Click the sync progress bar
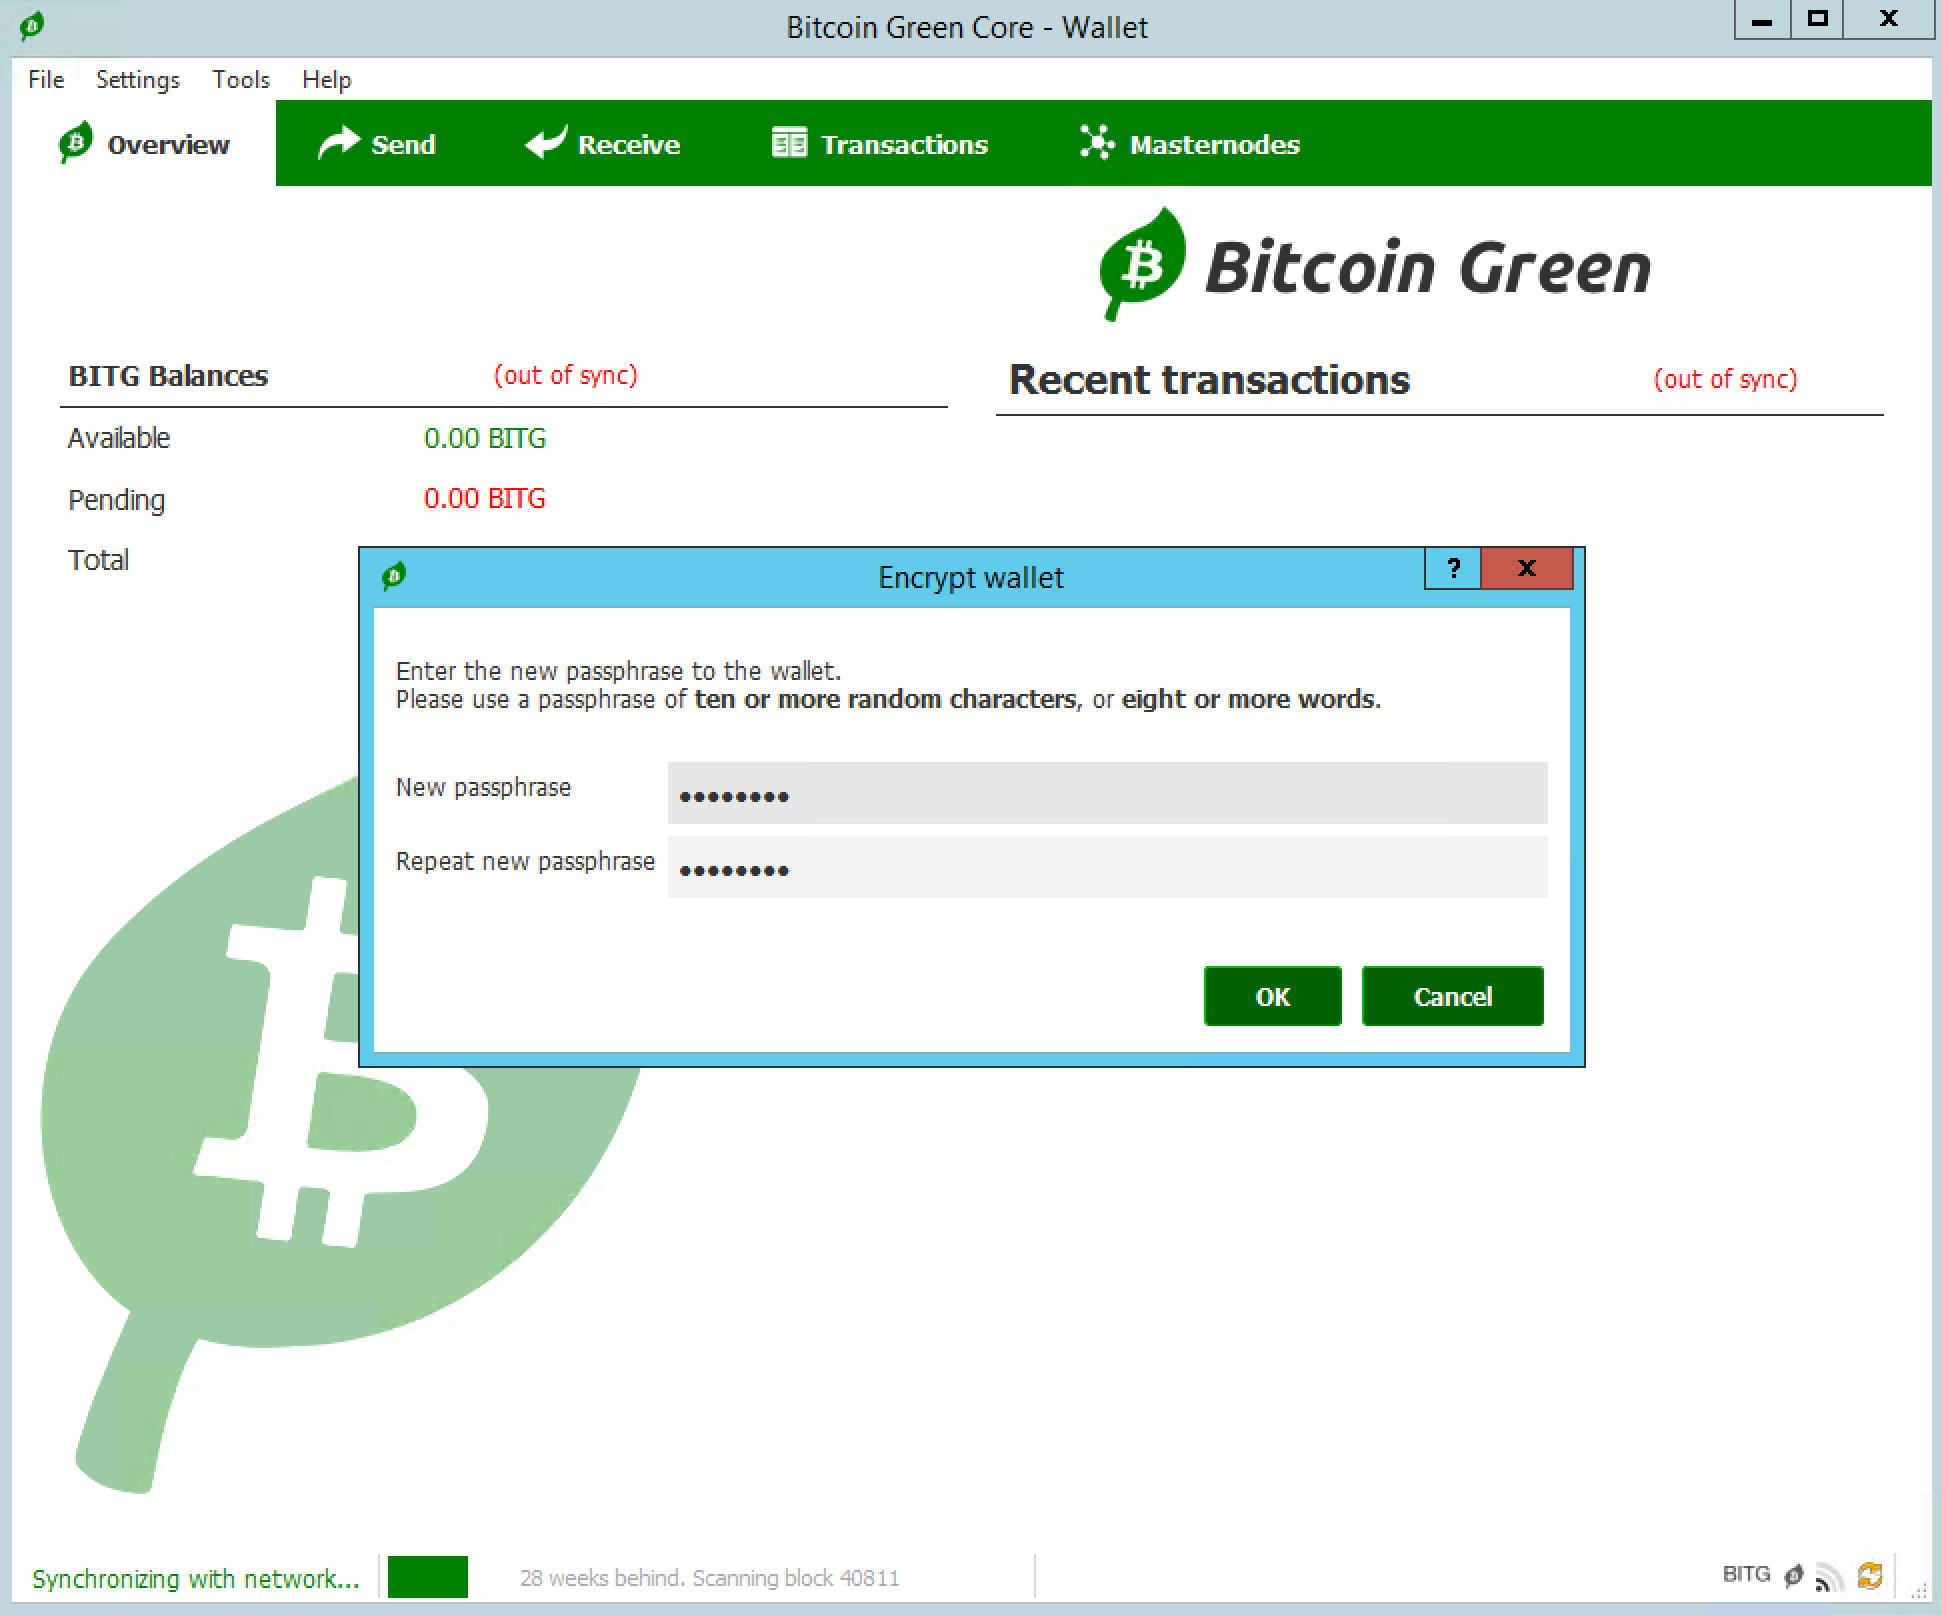1942x1616 pixels. click(427, 1577)
